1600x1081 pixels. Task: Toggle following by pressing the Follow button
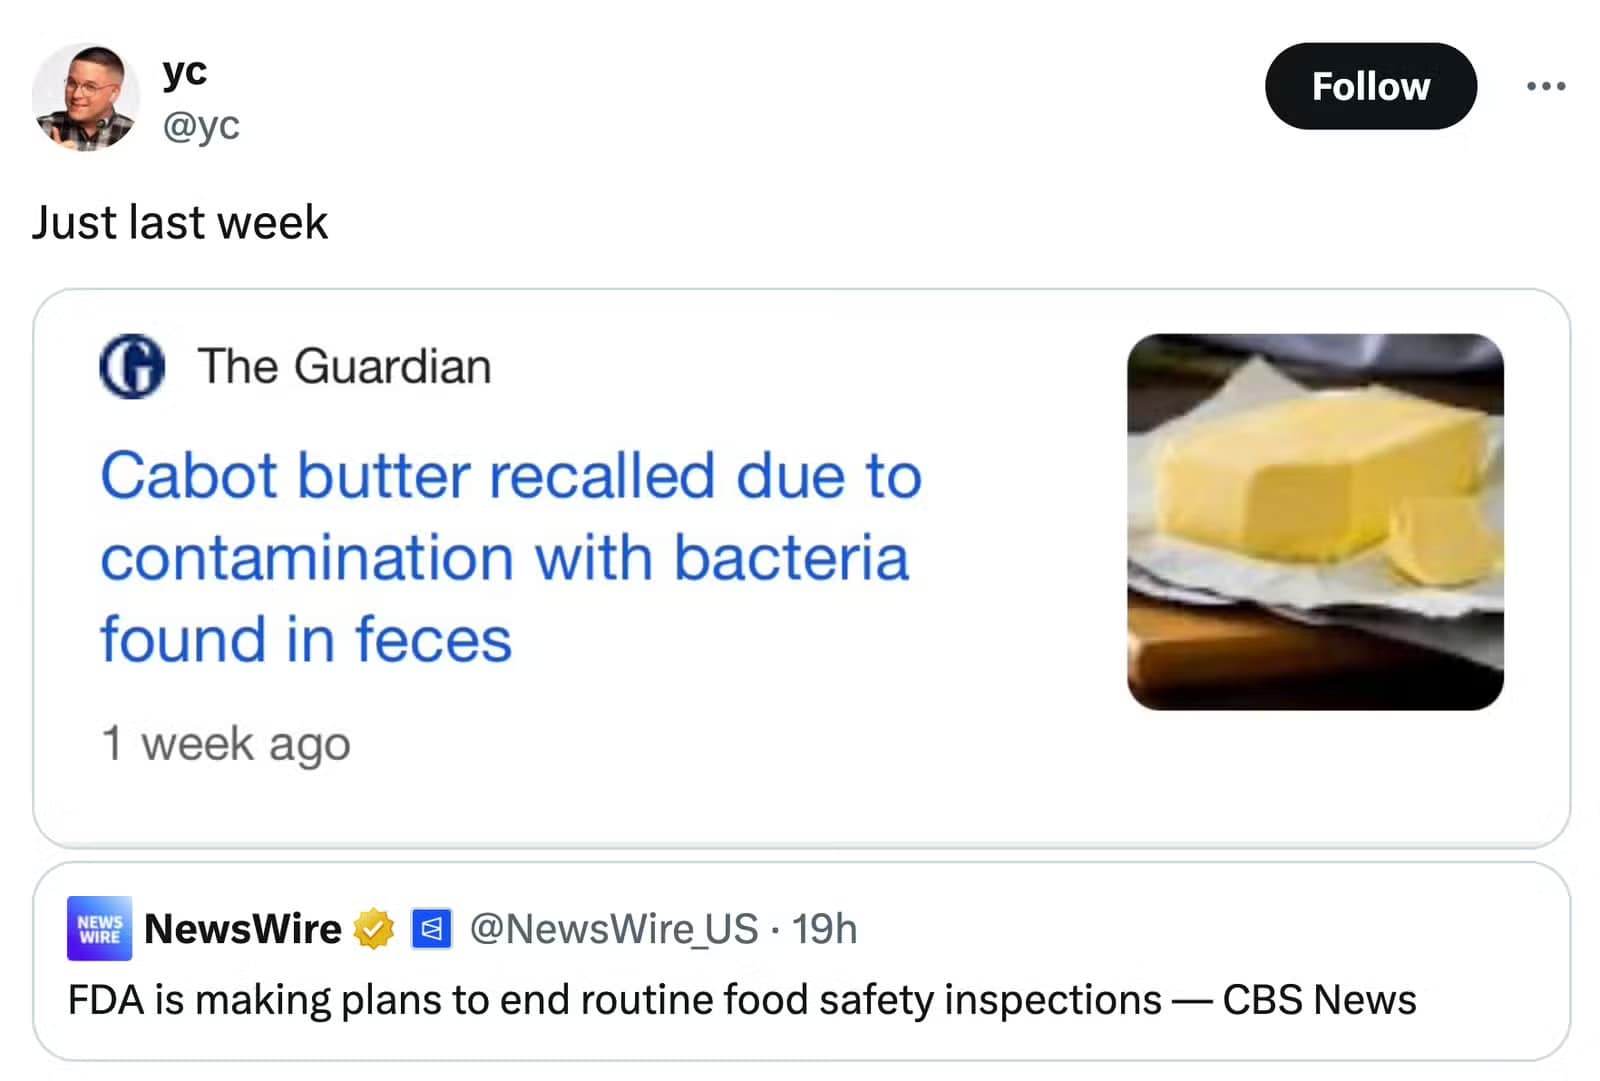(x=1371, y=87)
